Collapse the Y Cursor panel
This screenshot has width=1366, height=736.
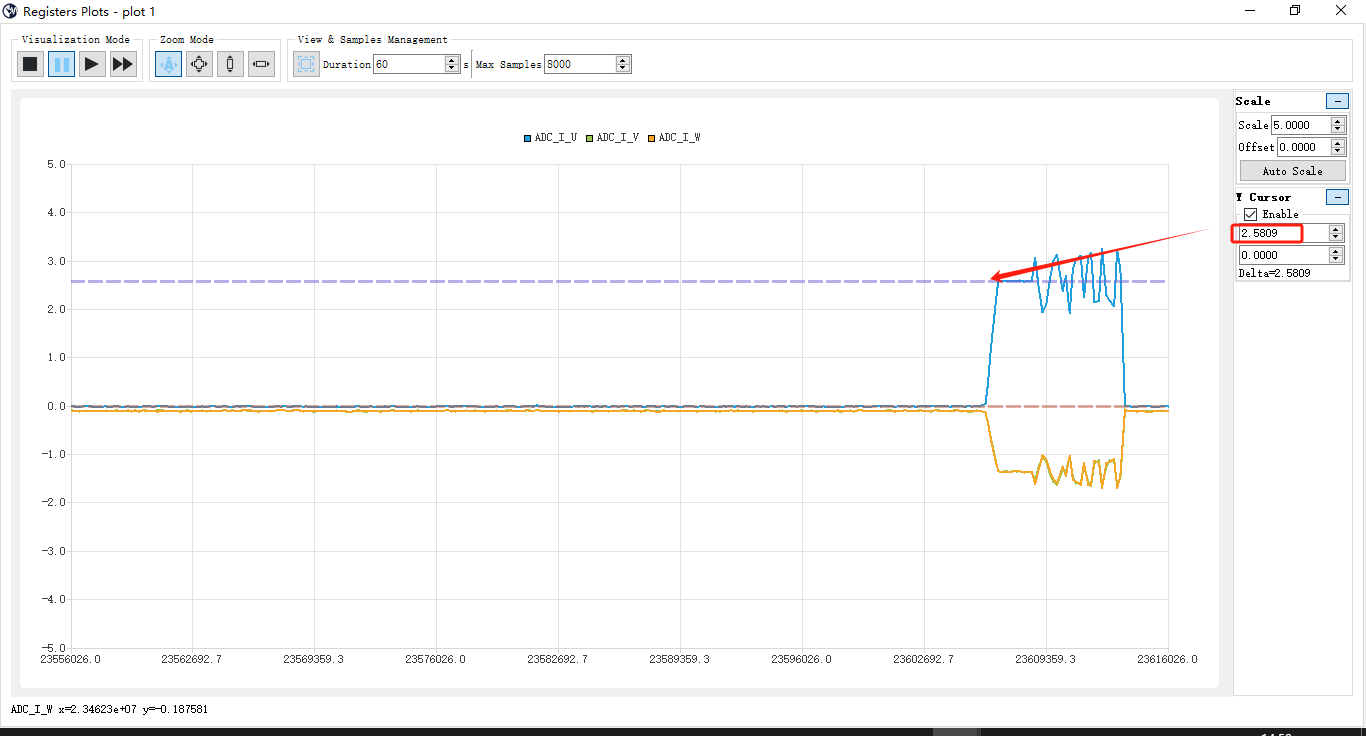click(1338, 197)
